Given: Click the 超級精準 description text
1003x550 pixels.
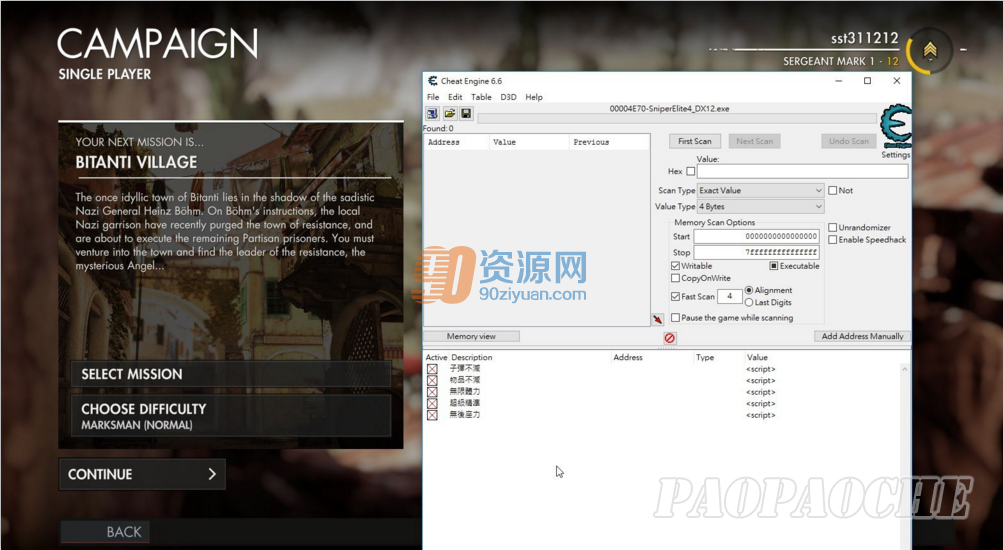Looking at the screenshot, I should pos(464,404).
